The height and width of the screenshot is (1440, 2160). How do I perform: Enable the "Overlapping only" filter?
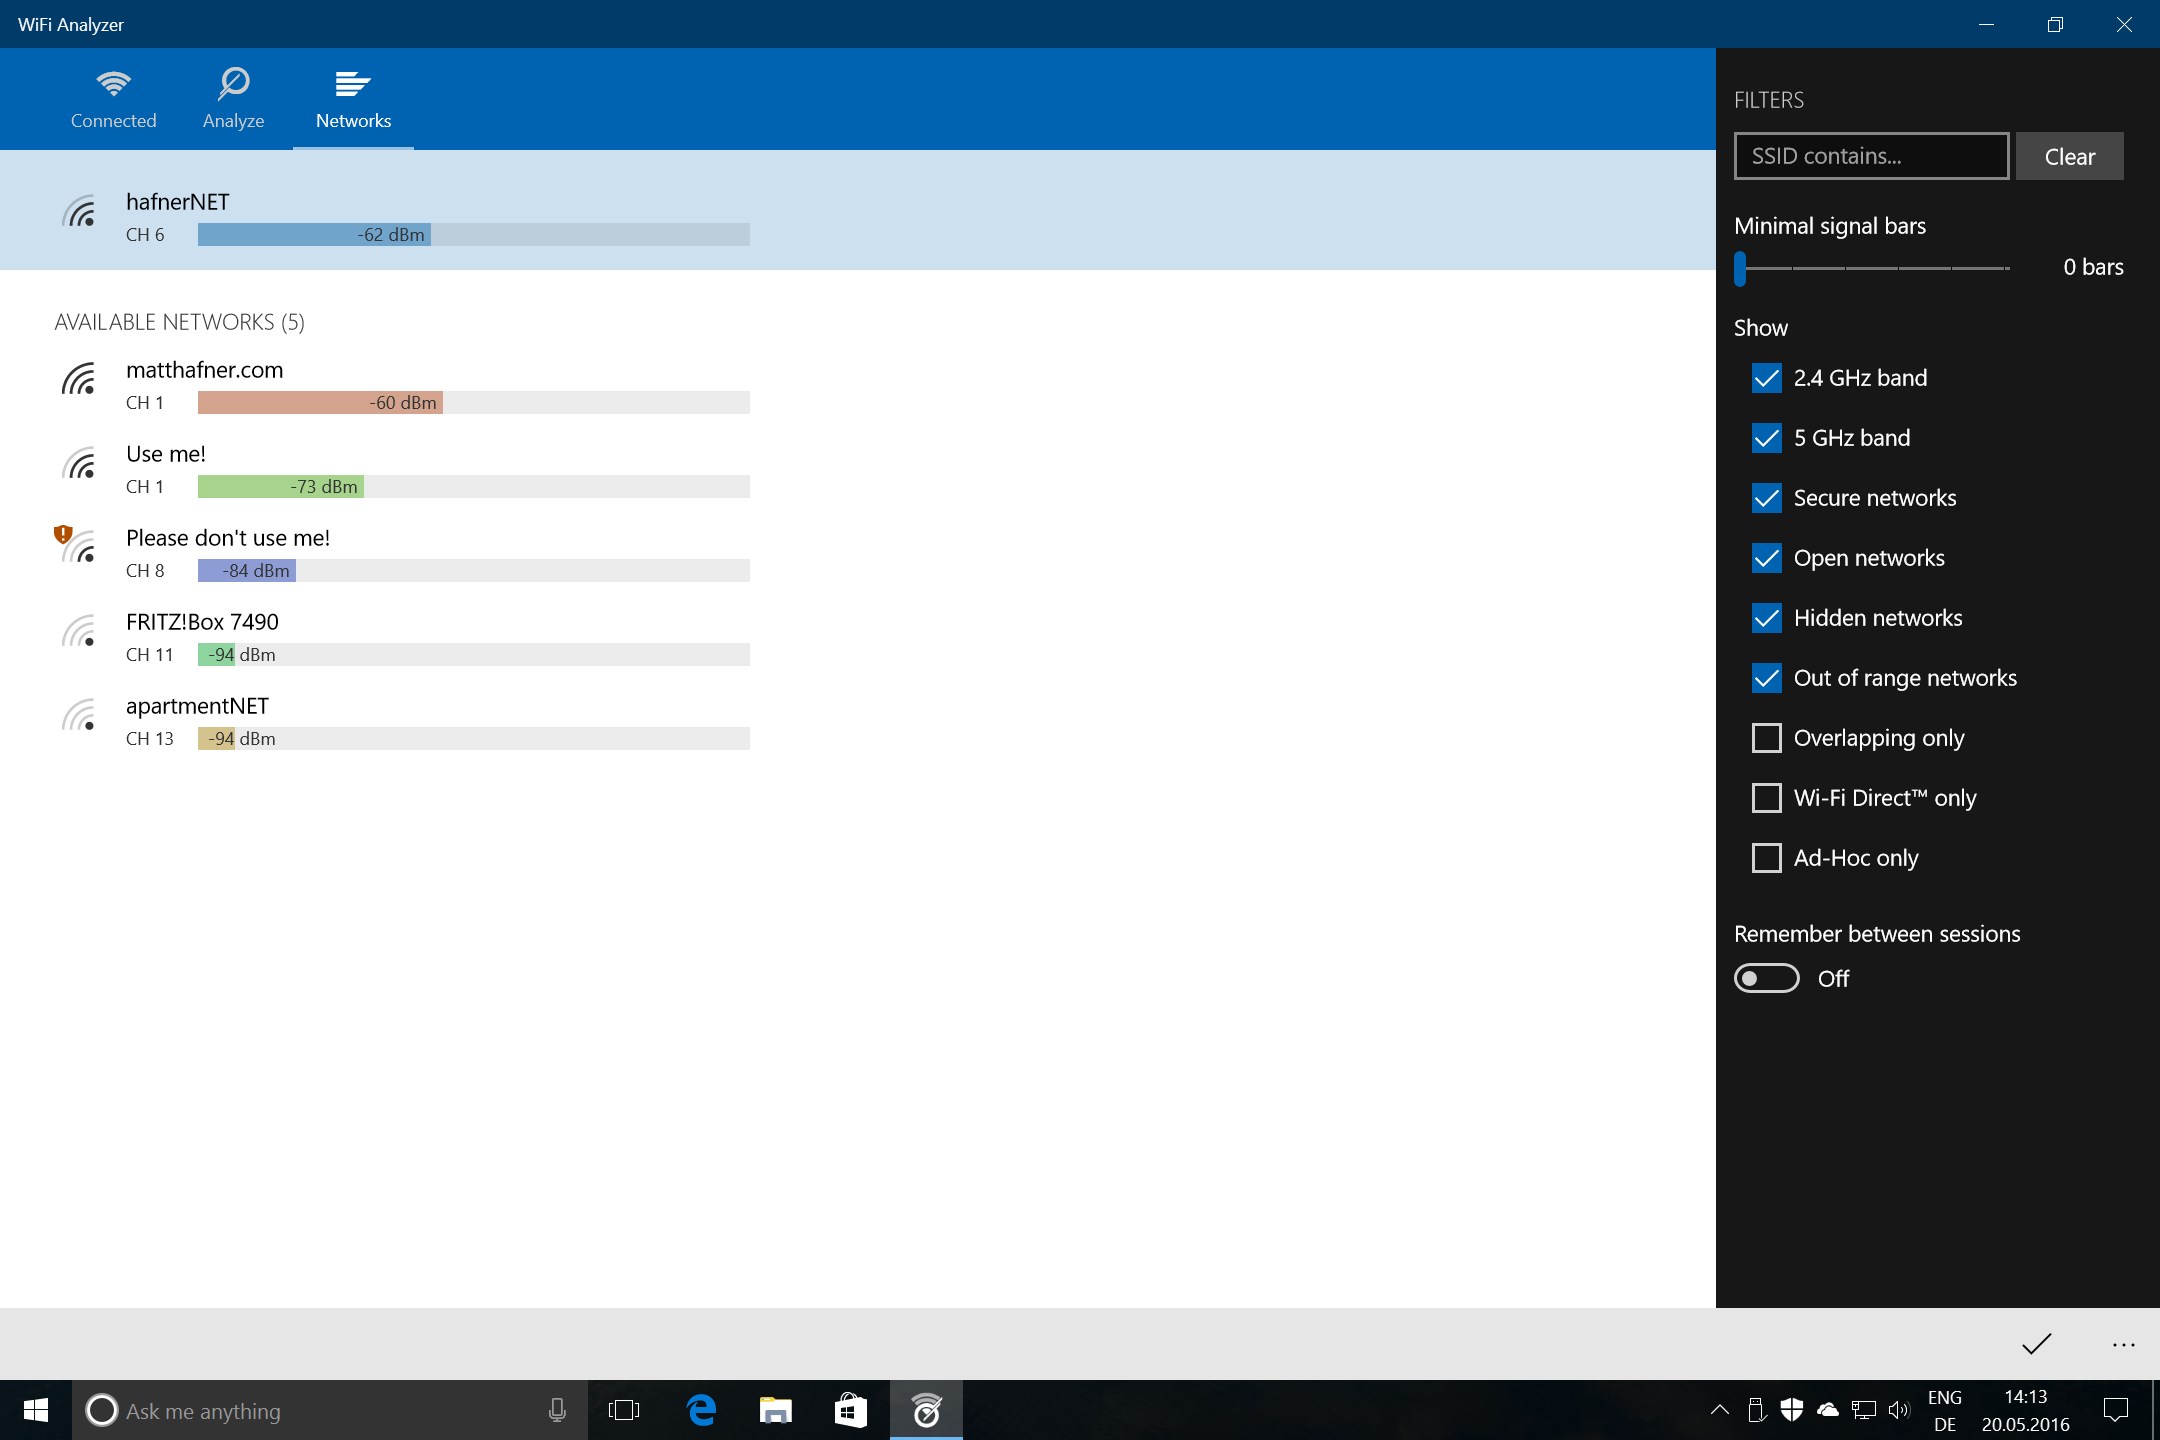click(x=1766, y=738)
